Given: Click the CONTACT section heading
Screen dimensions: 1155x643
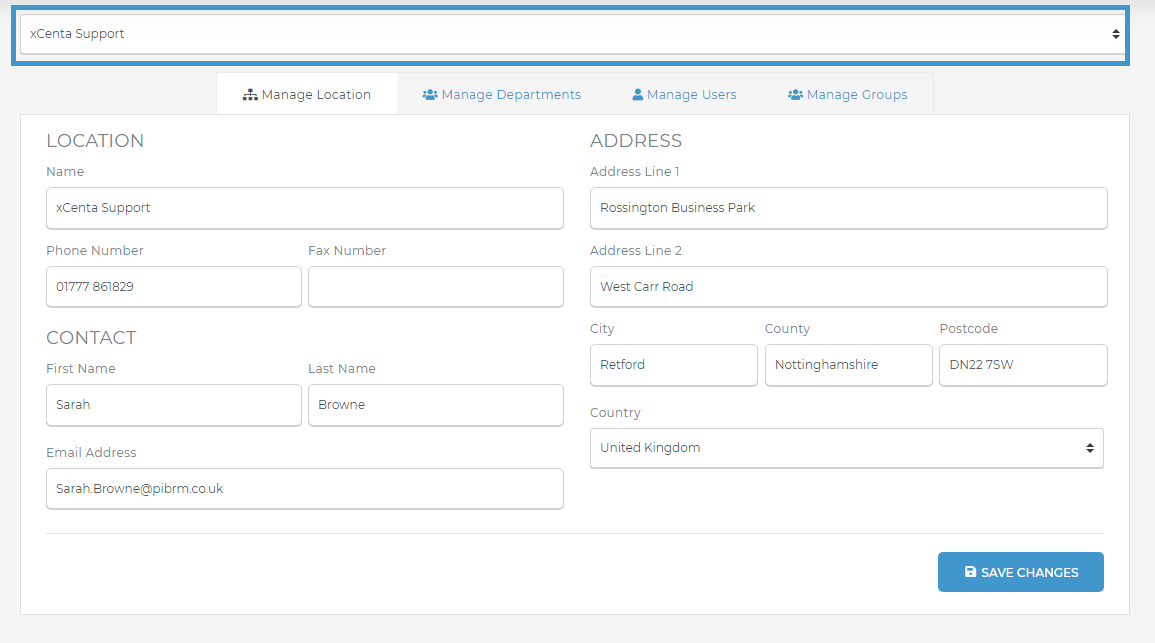Looking at the screenshot, I should [x=91, y=337].
